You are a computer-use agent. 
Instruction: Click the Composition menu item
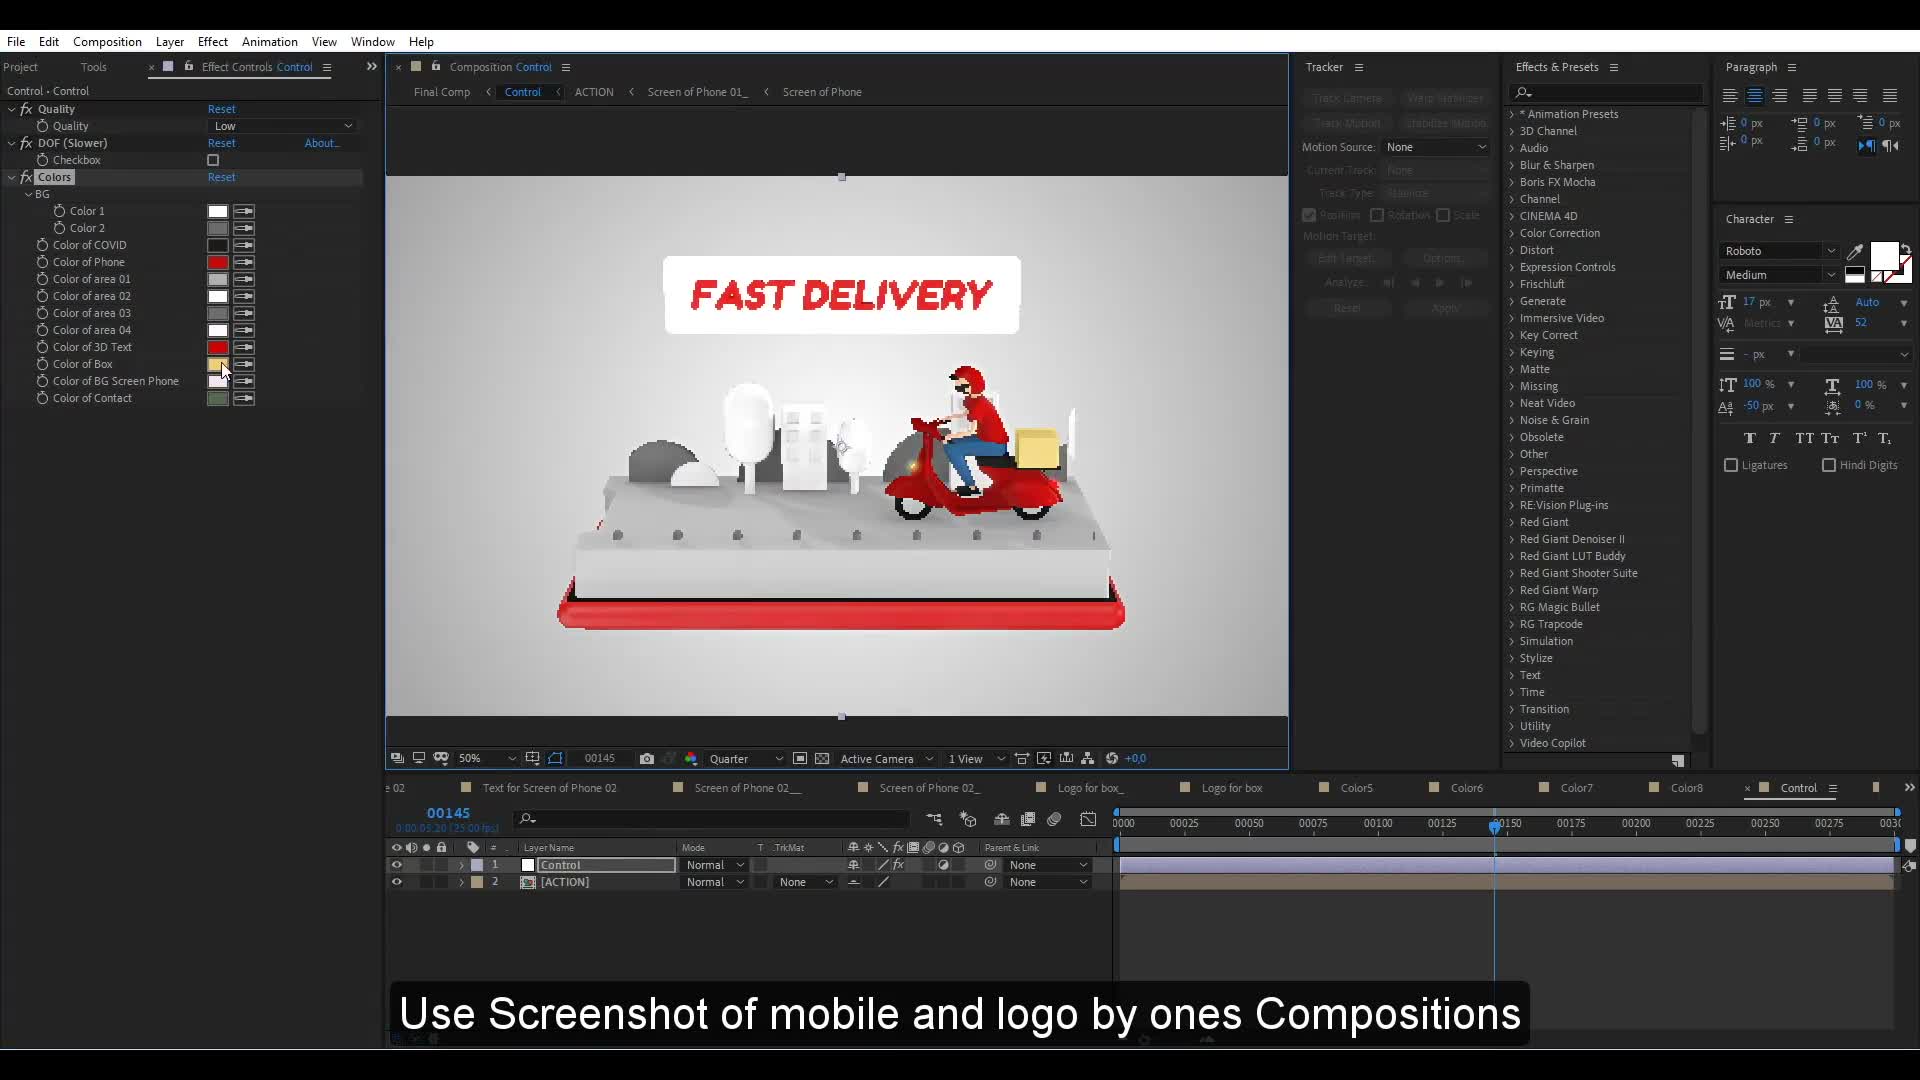(x=107, y=41)
